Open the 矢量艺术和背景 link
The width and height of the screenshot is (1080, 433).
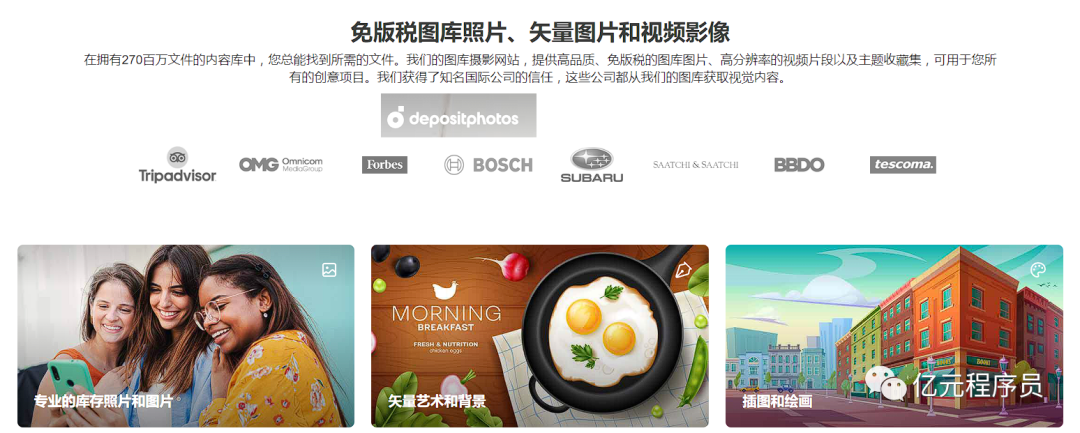(x=437, y=401)
